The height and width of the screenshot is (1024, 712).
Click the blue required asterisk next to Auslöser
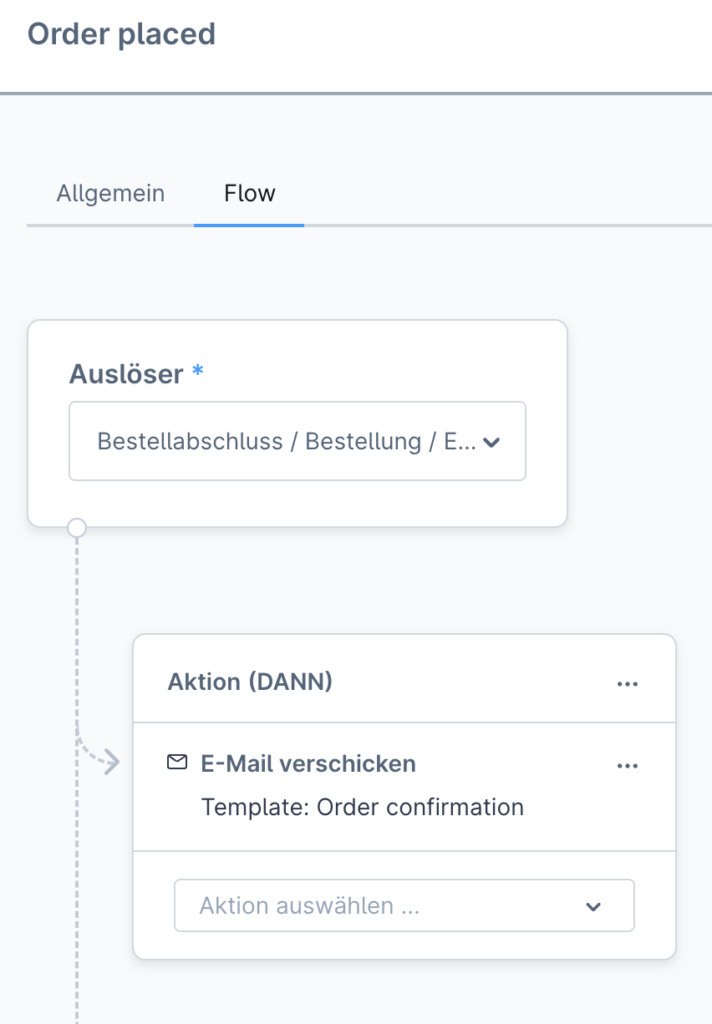tap(198, 371)
